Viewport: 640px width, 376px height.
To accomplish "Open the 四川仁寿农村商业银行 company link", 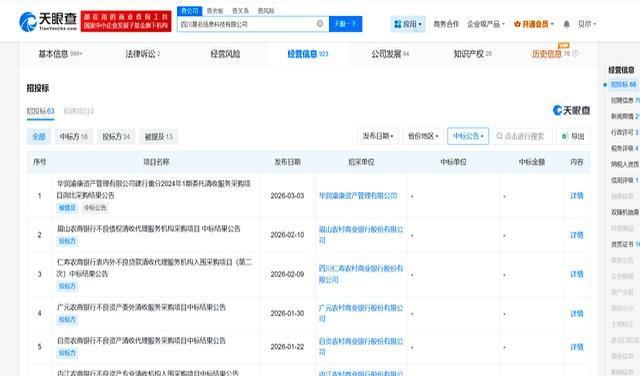I will [x=361, y=274].
